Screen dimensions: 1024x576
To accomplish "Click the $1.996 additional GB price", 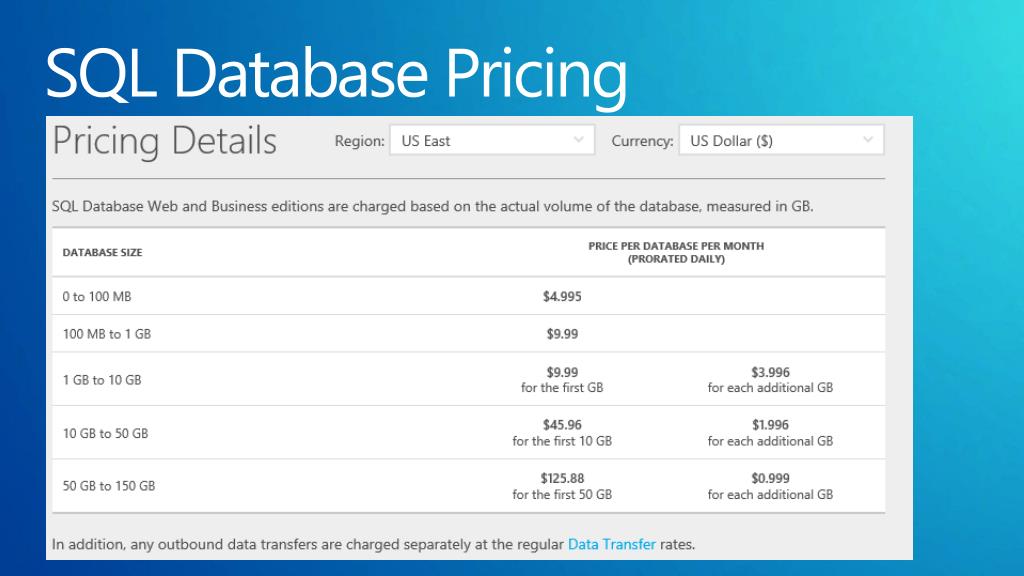I will pos(770,425).
